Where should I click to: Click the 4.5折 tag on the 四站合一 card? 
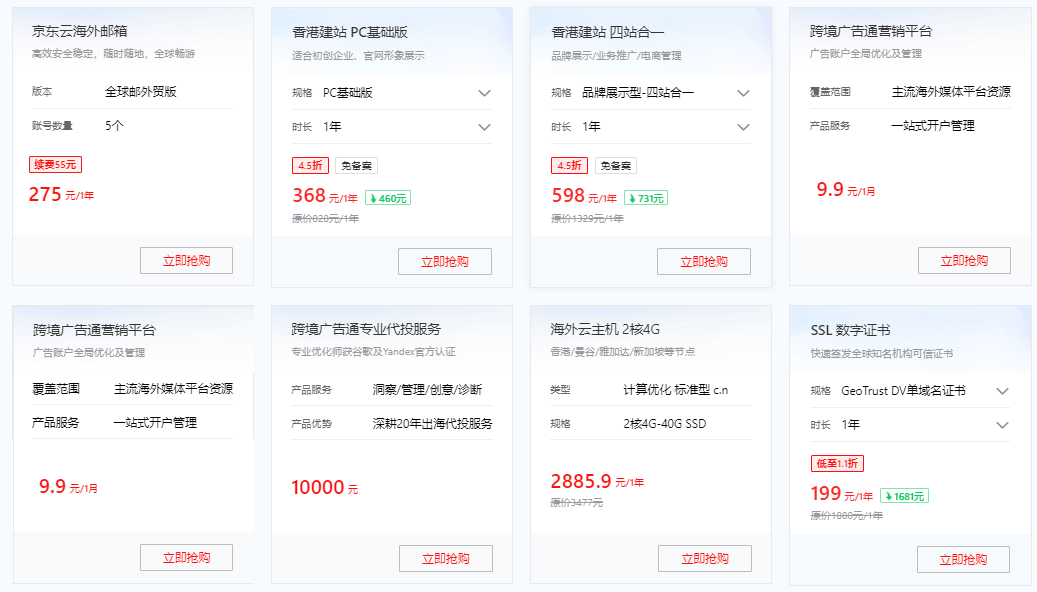point(569,166)
